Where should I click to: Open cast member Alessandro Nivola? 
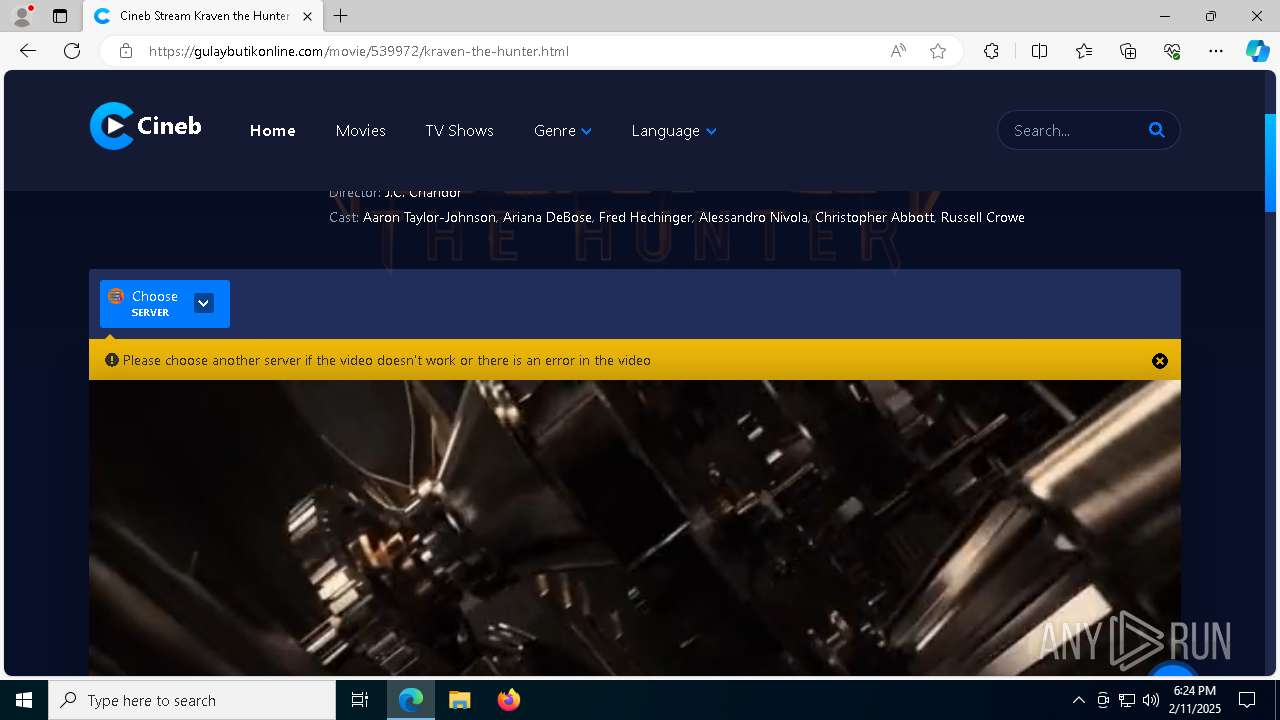click(x=753, y=217)
